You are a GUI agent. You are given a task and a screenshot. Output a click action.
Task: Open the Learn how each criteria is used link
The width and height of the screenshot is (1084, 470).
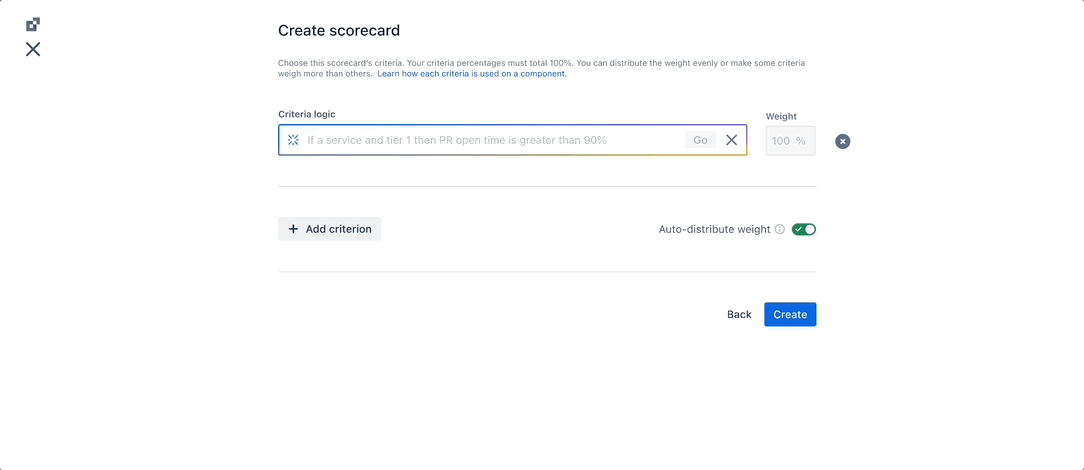(x=472, y=74)
